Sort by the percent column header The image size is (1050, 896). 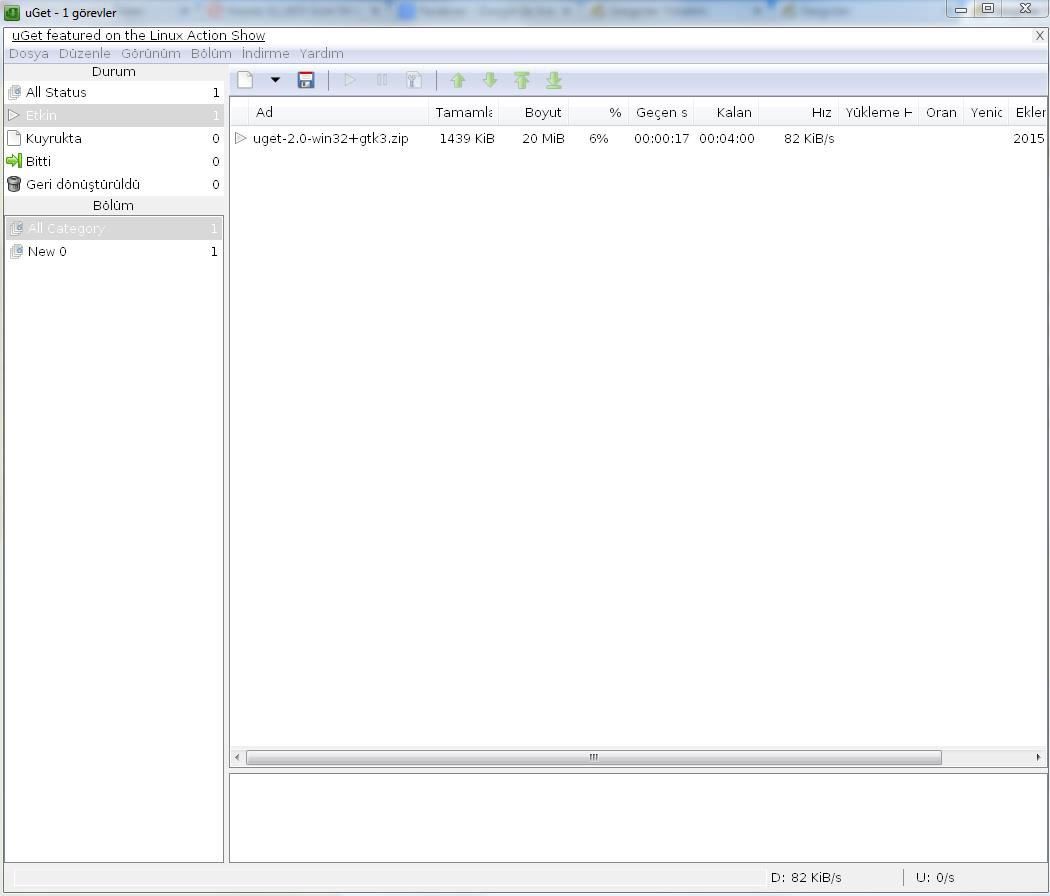click(x=599, y=113)
